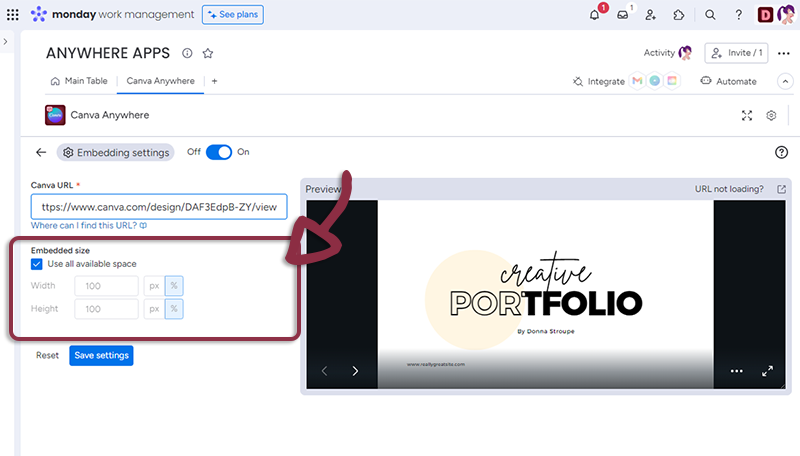The image size is (800, 456).
Task: Expand Canva Anywhere view to fullscreen
Action: tap(746, 115)
